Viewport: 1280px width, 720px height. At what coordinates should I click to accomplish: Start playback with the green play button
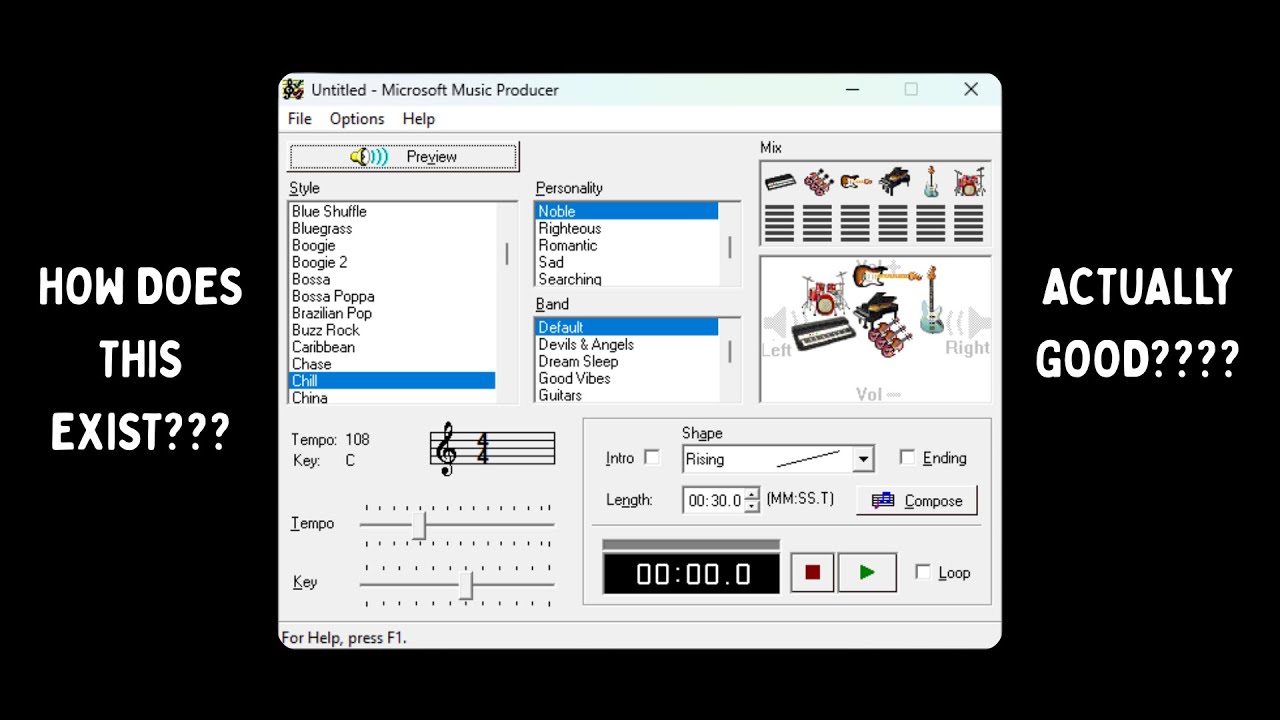click(867, 572)
